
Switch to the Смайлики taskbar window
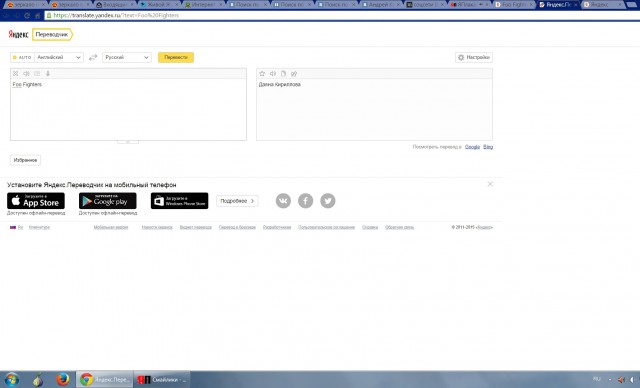(x=162, y=379)
